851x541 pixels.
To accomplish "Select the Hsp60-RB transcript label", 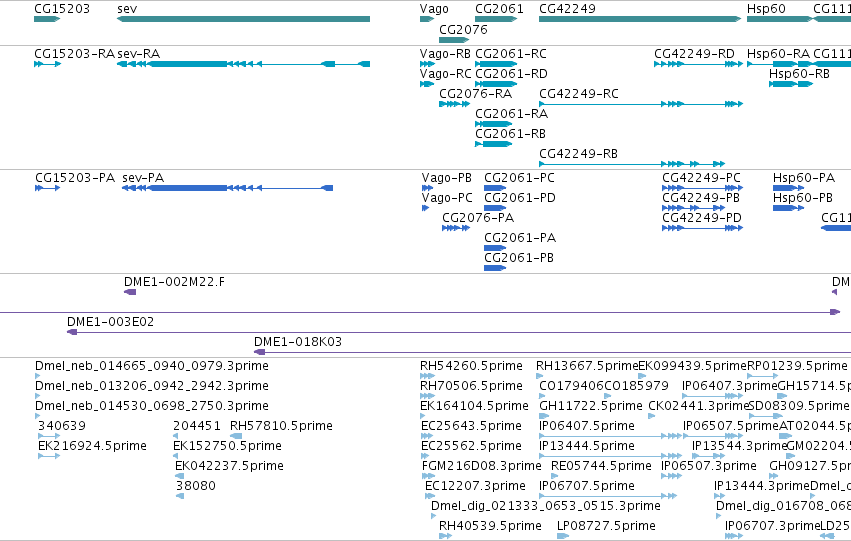I will coord(799,74).
